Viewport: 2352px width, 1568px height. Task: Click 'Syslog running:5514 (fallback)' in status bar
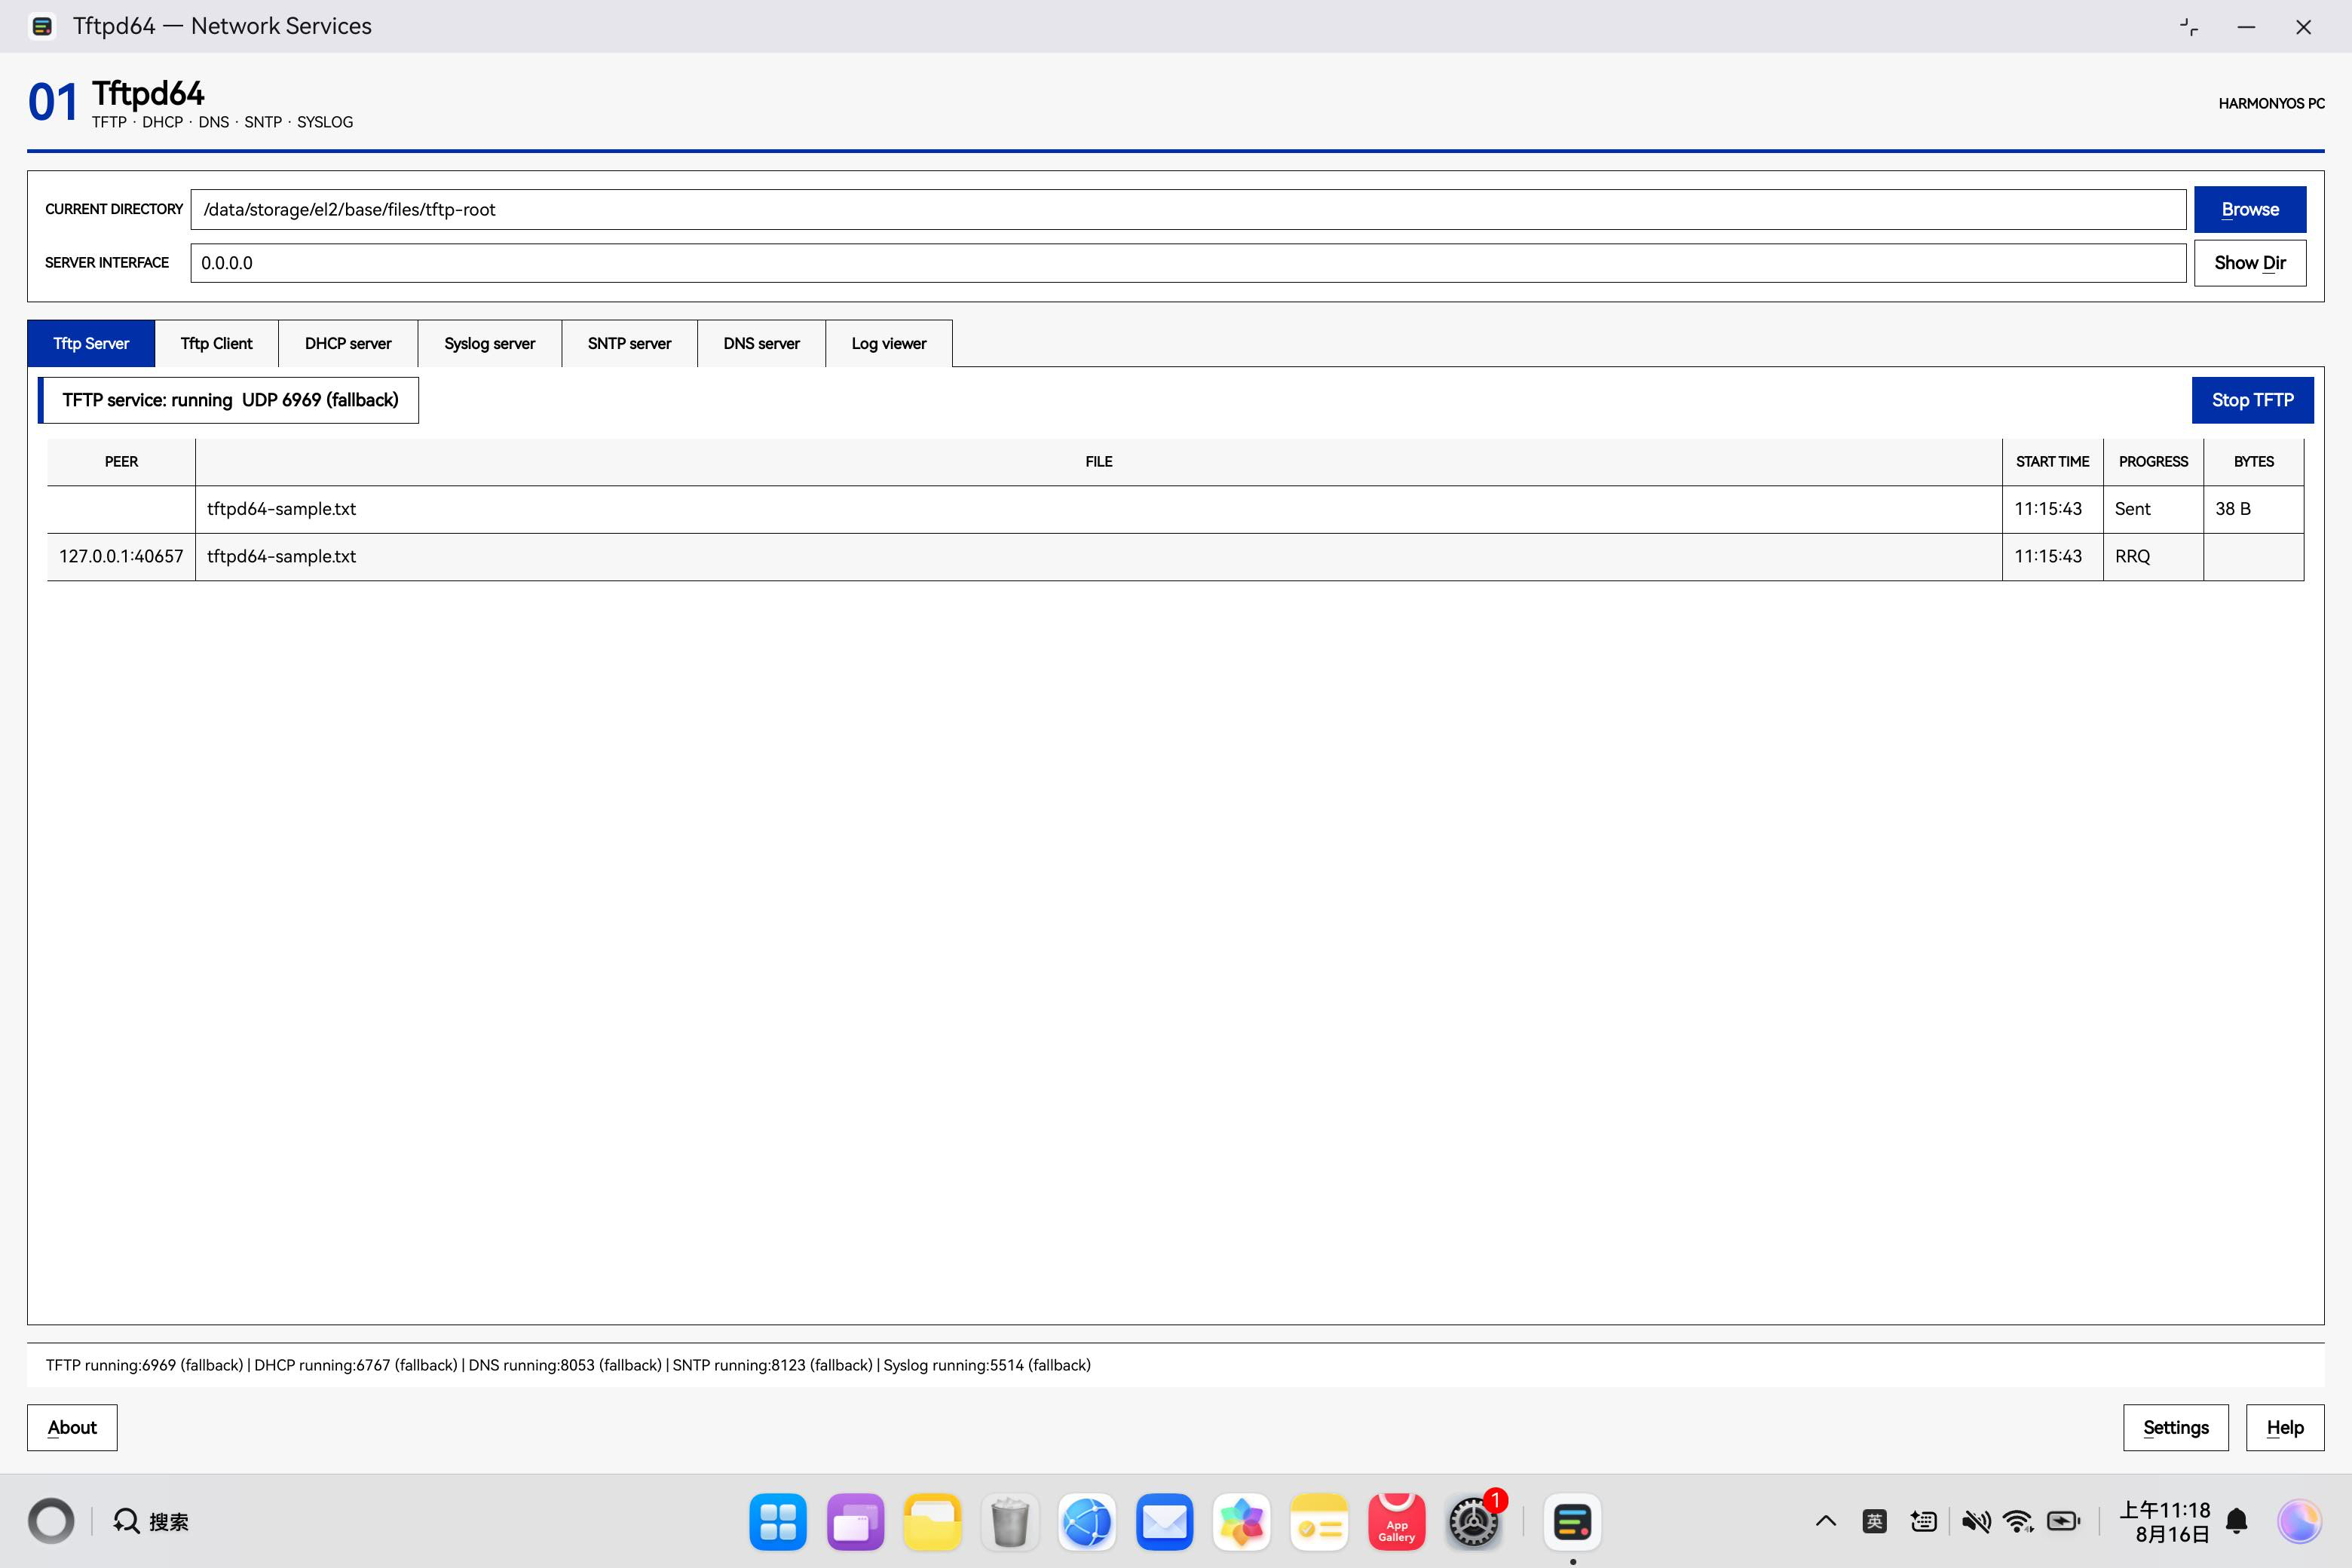tap(987, 1366)
